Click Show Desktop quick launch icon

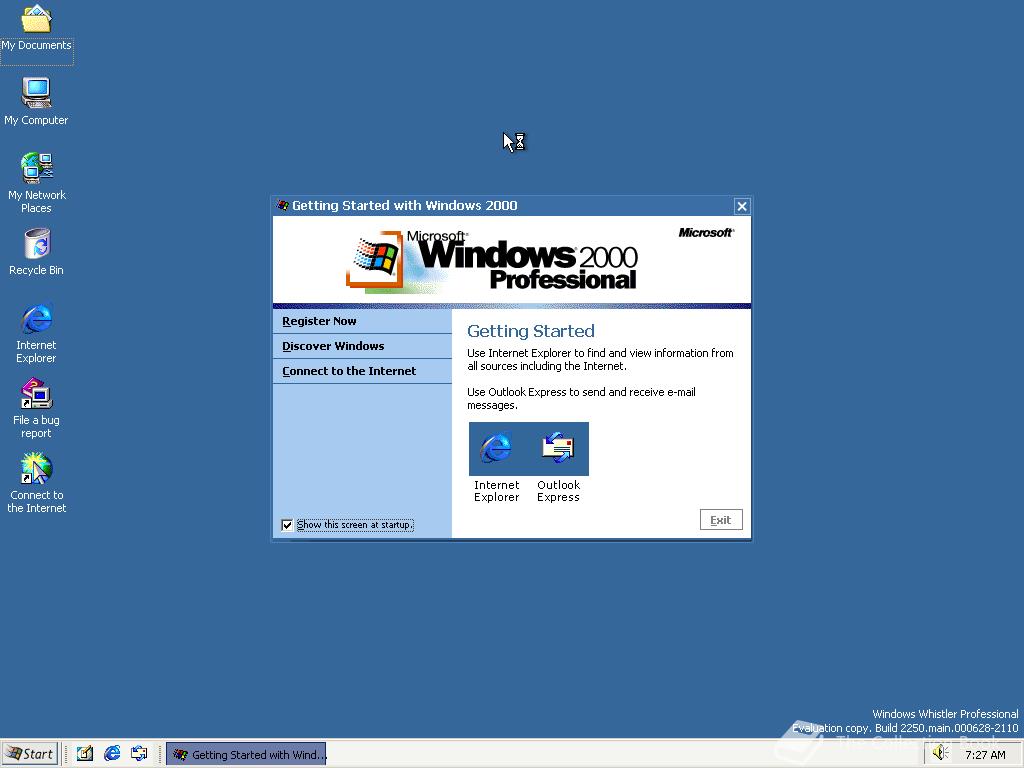(x=85, y=754)
